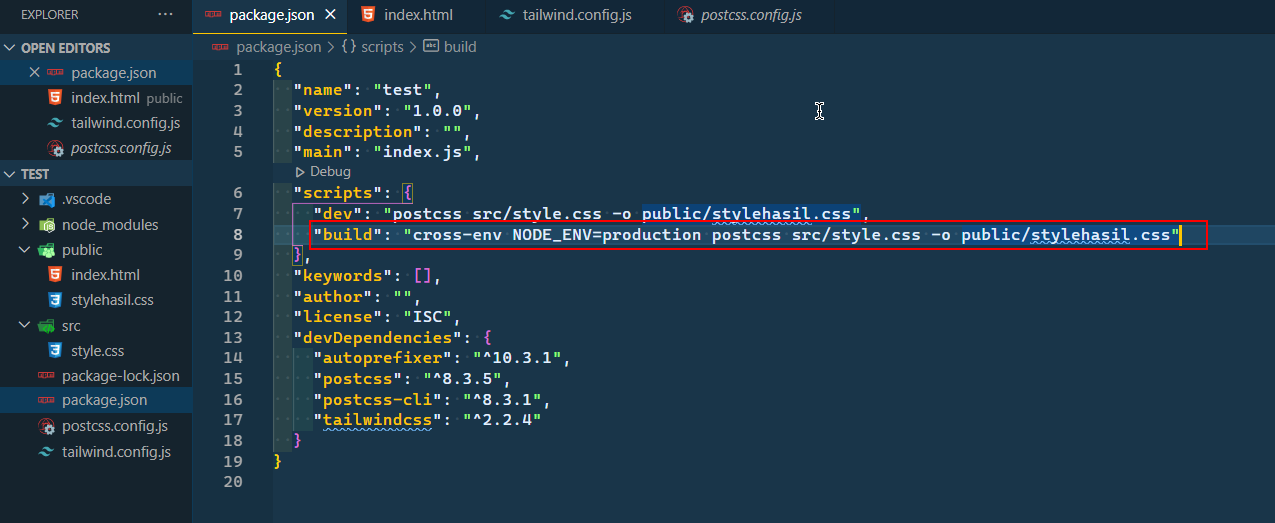Close the package.json editor tab
The width and height of the screenshot is (1275, 523).
click(x=330, y=15)
